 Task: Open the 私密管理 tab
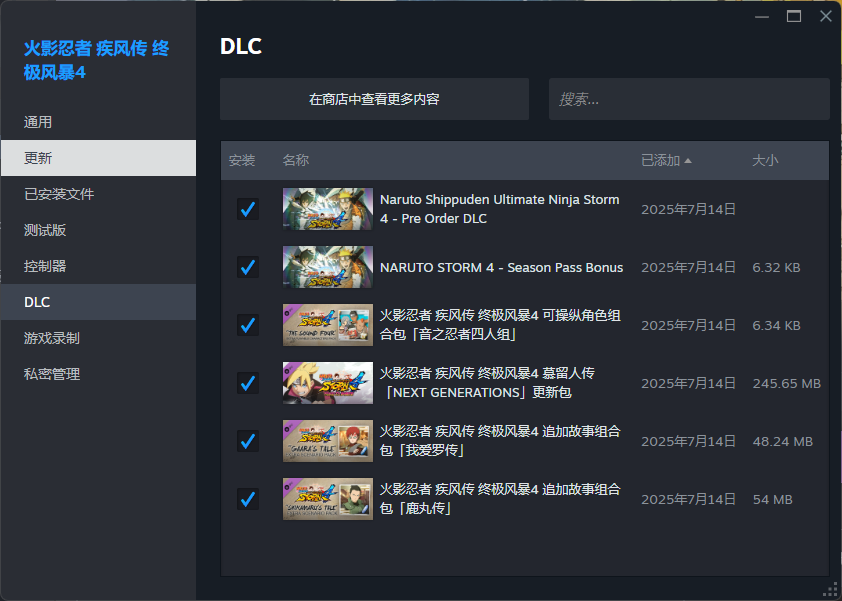click(x=98, y=374)
